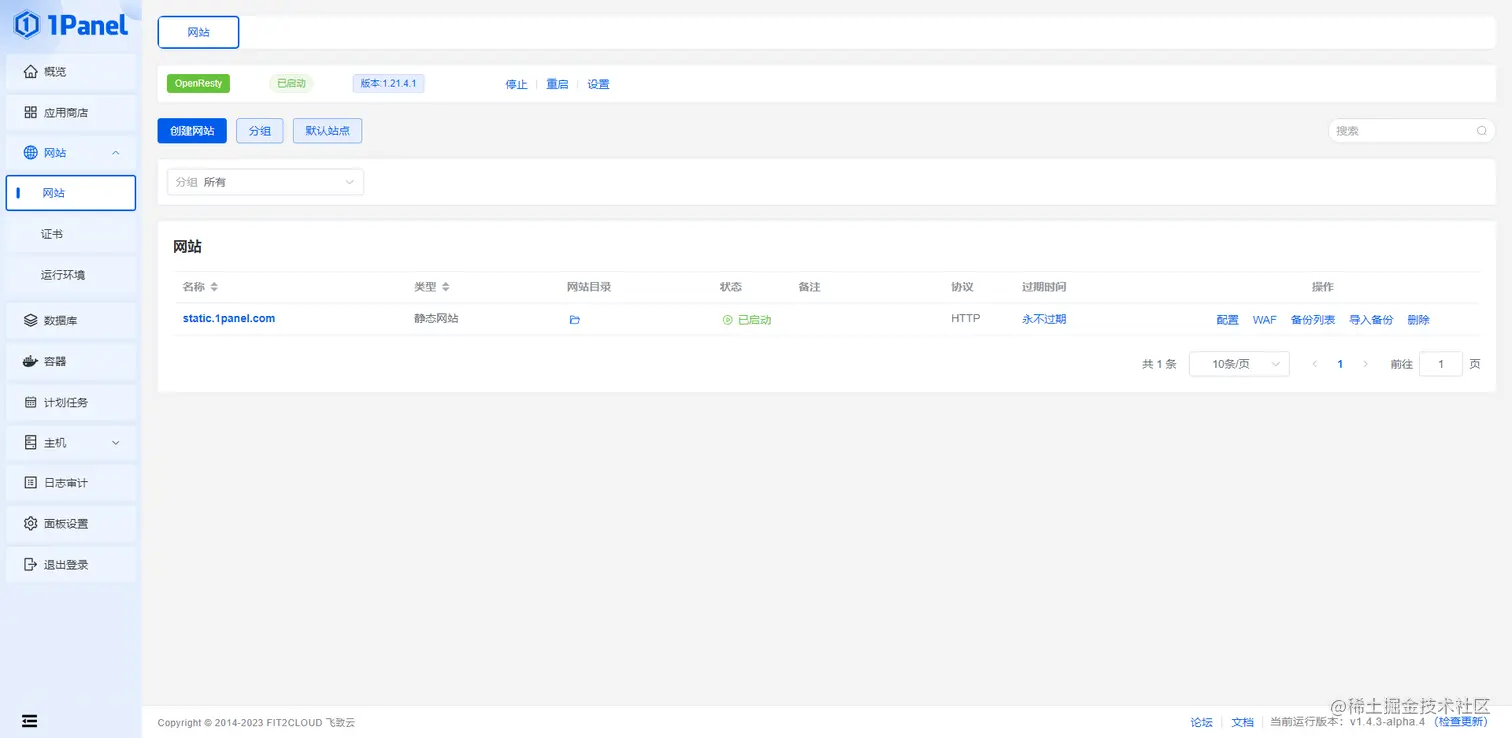This screenshot has height=738, width=1512.
Task: Open 日志审计 log audit
Action: (x=70, y=483)
